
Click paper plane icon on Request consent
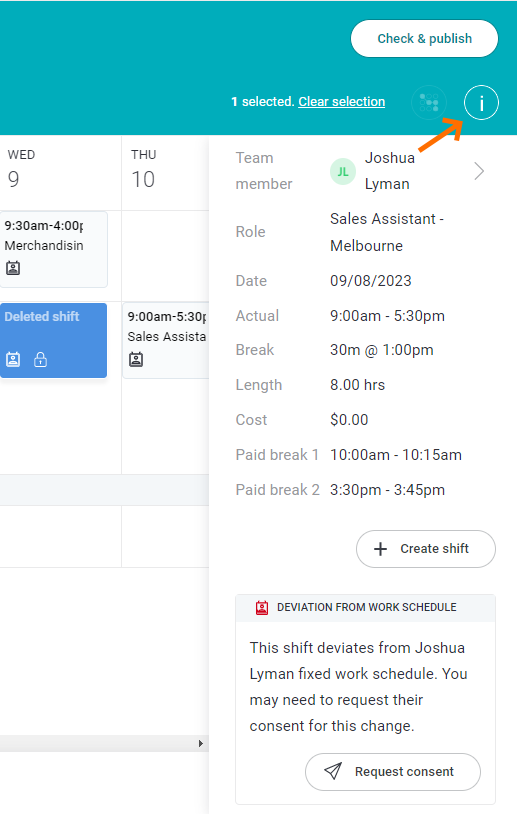tap(333, 771)
